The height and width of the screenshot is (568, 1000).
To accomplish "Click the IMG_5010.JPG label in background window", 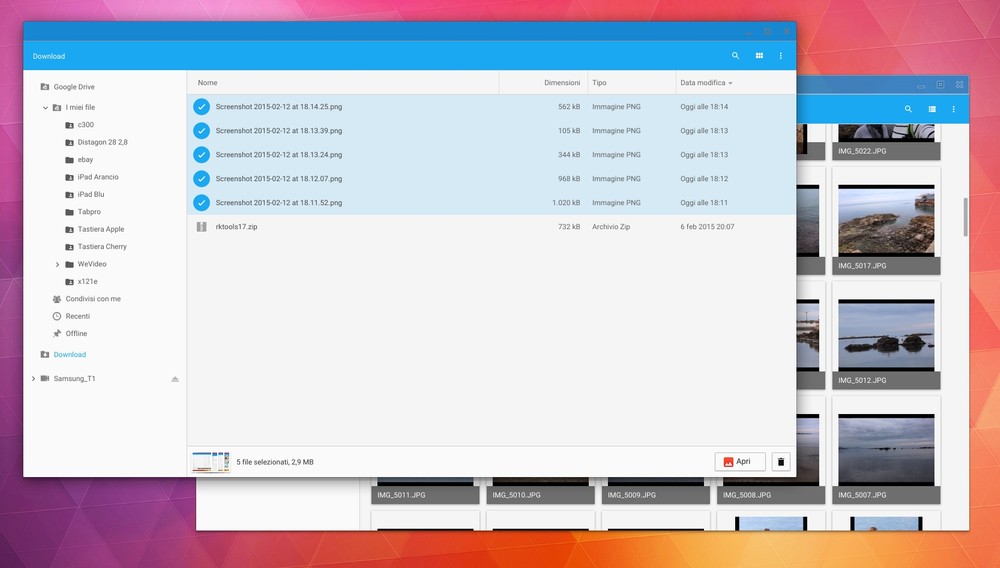I will 517,495.
